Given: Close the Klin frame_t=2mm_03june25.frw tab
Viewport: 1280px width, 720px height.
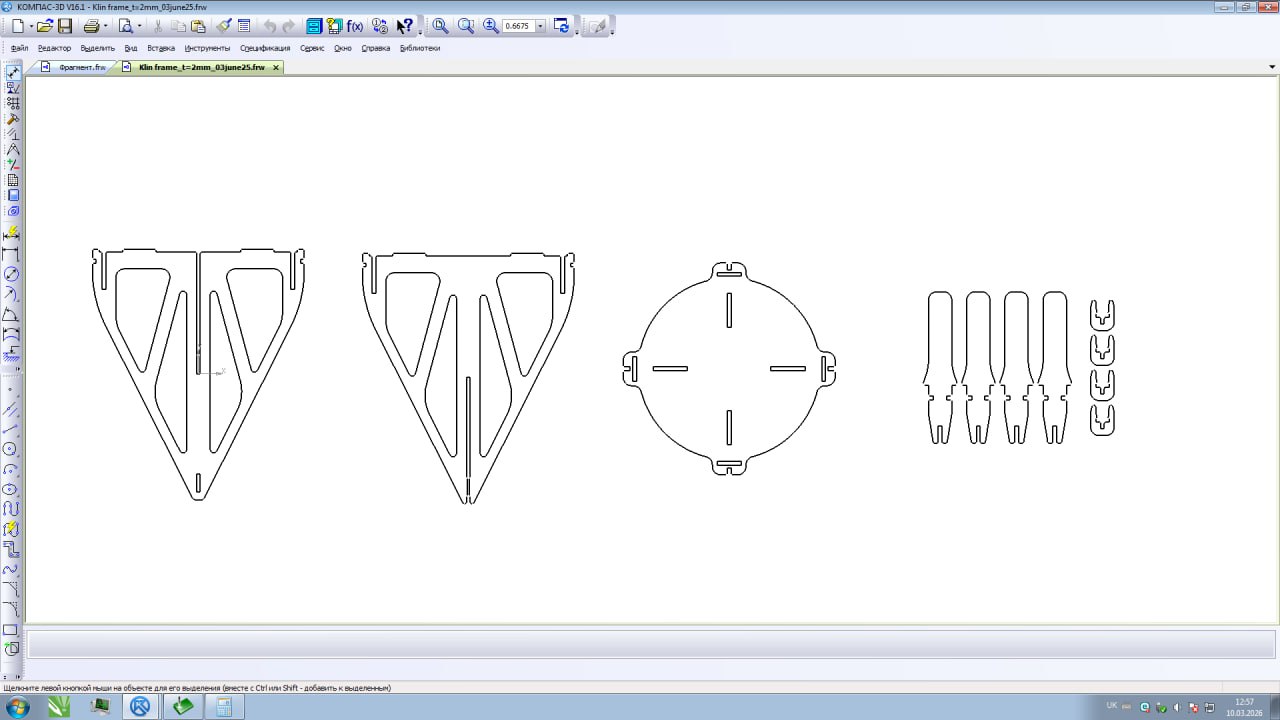Looking at the screenshot, I should coord(276,67).
